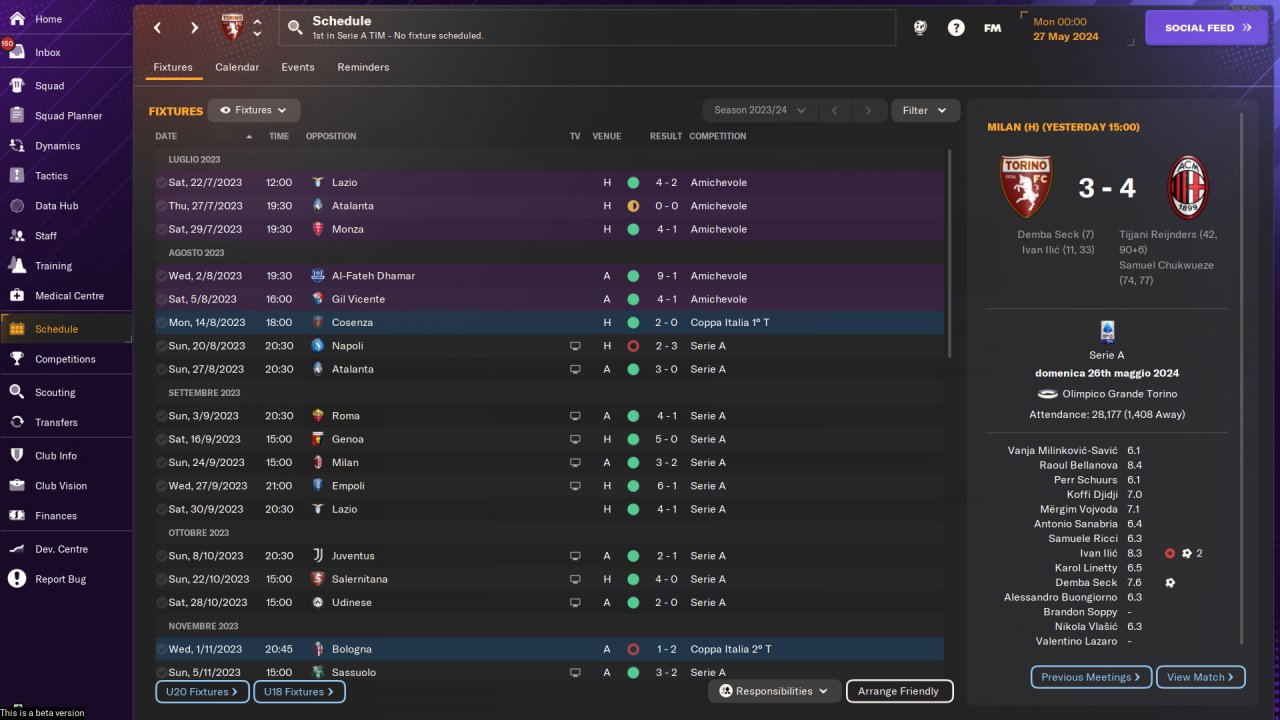The width and height of the screenshot is (1280, 720).
Task: Toggle the checkmark on Al-Fateh Dhamar row
Action: click(161, 276)
